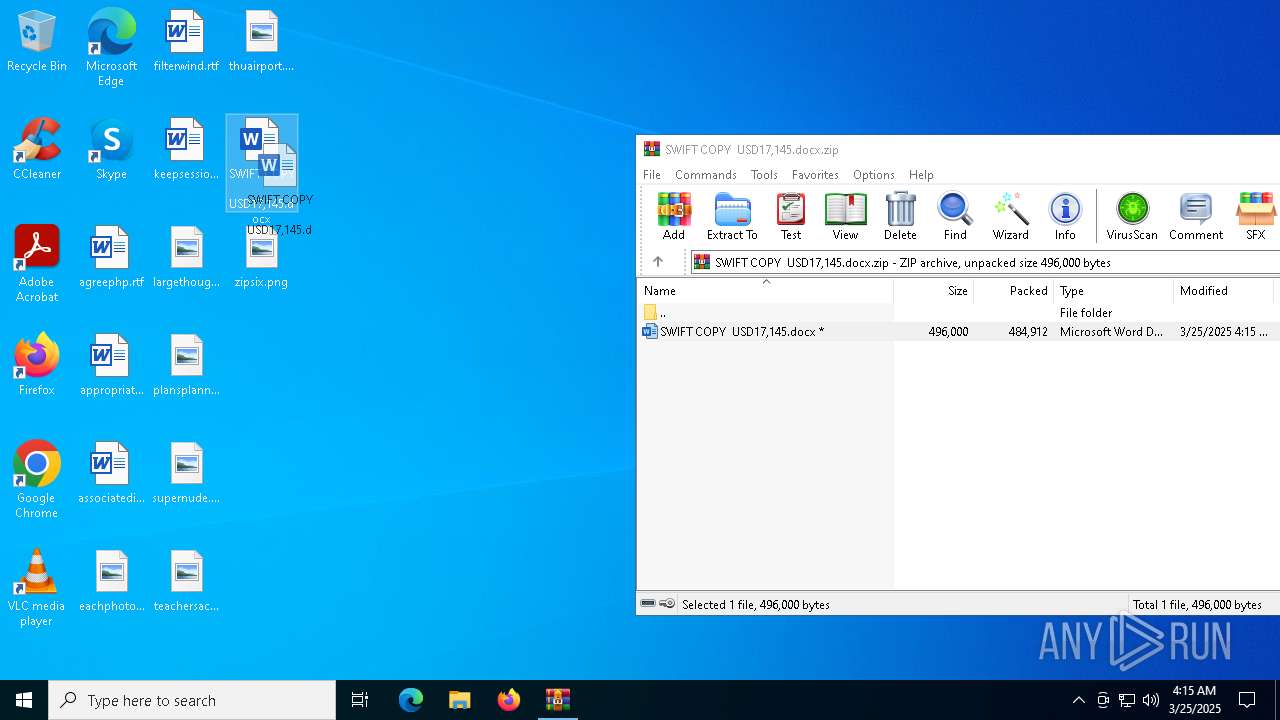Click the key icon in WinRAR status bar

667,604
